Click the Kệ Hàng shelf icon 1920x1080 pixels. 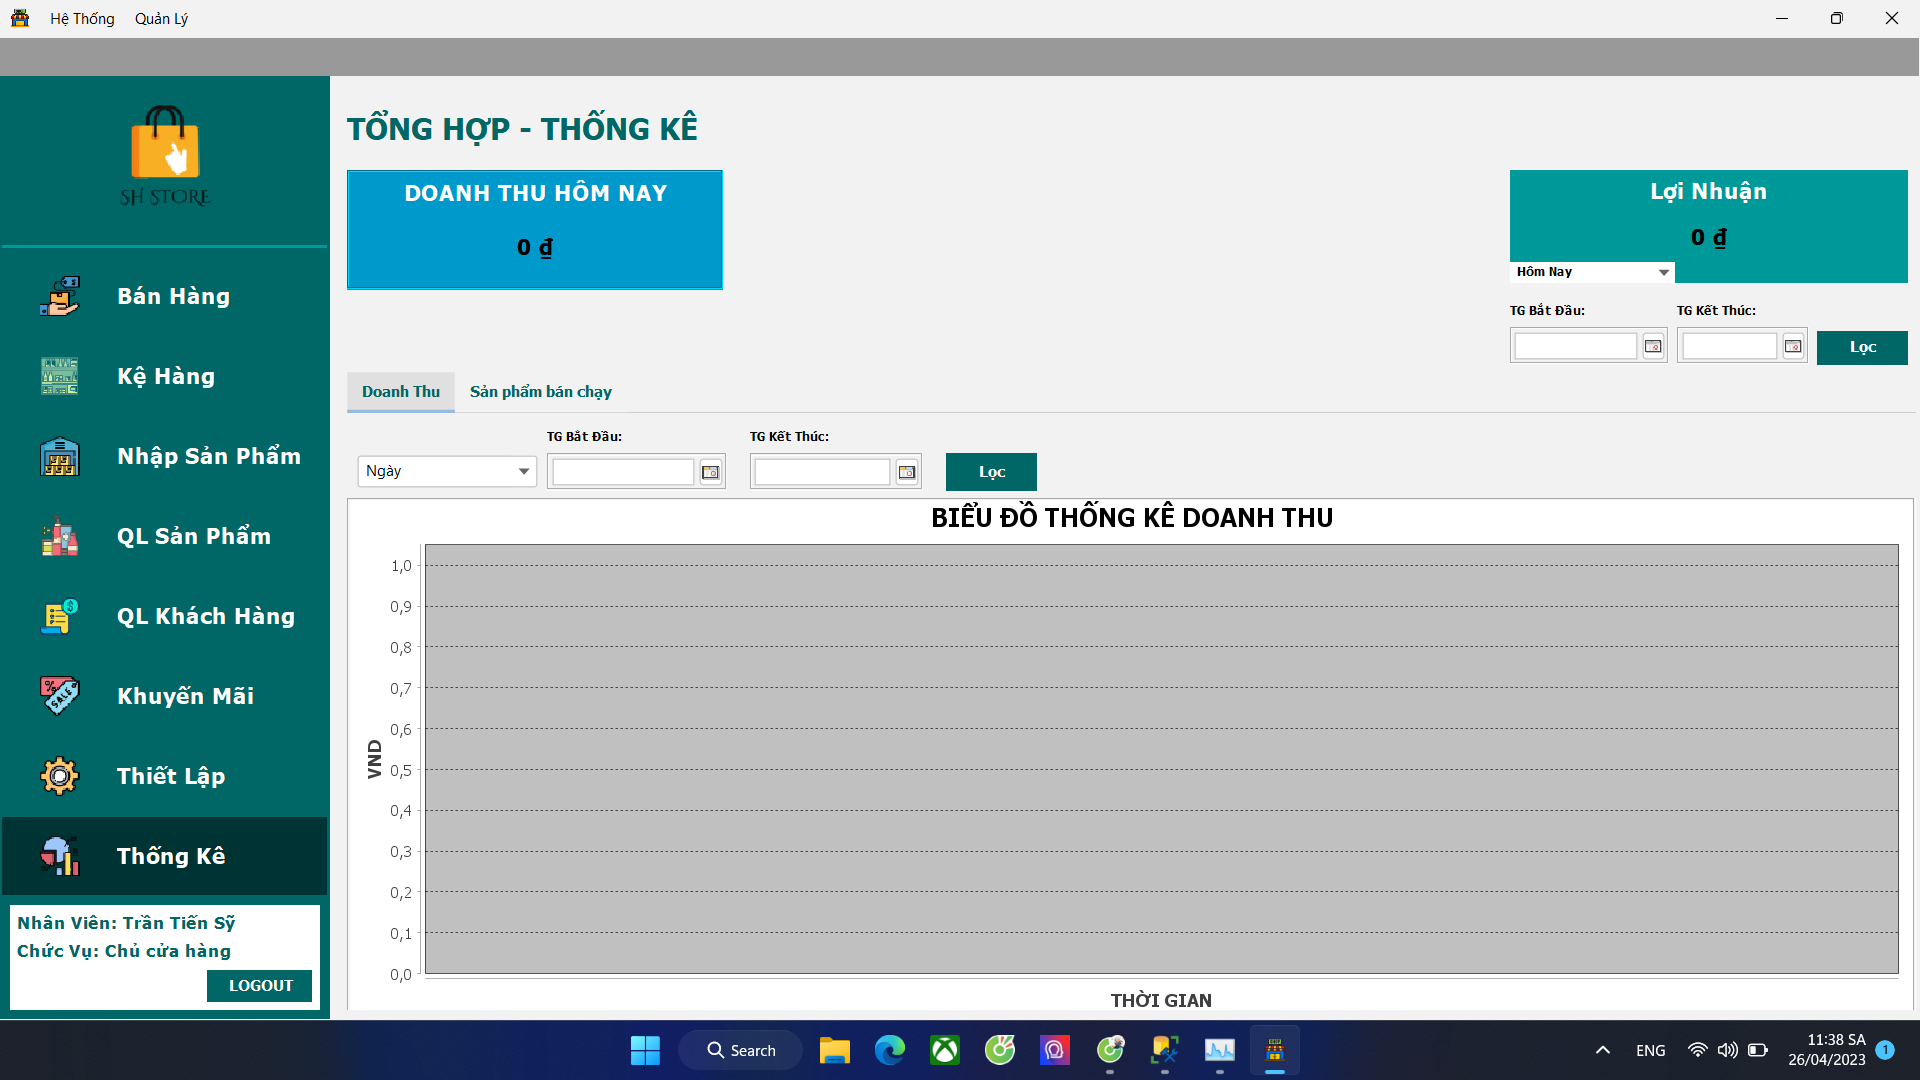60,376
